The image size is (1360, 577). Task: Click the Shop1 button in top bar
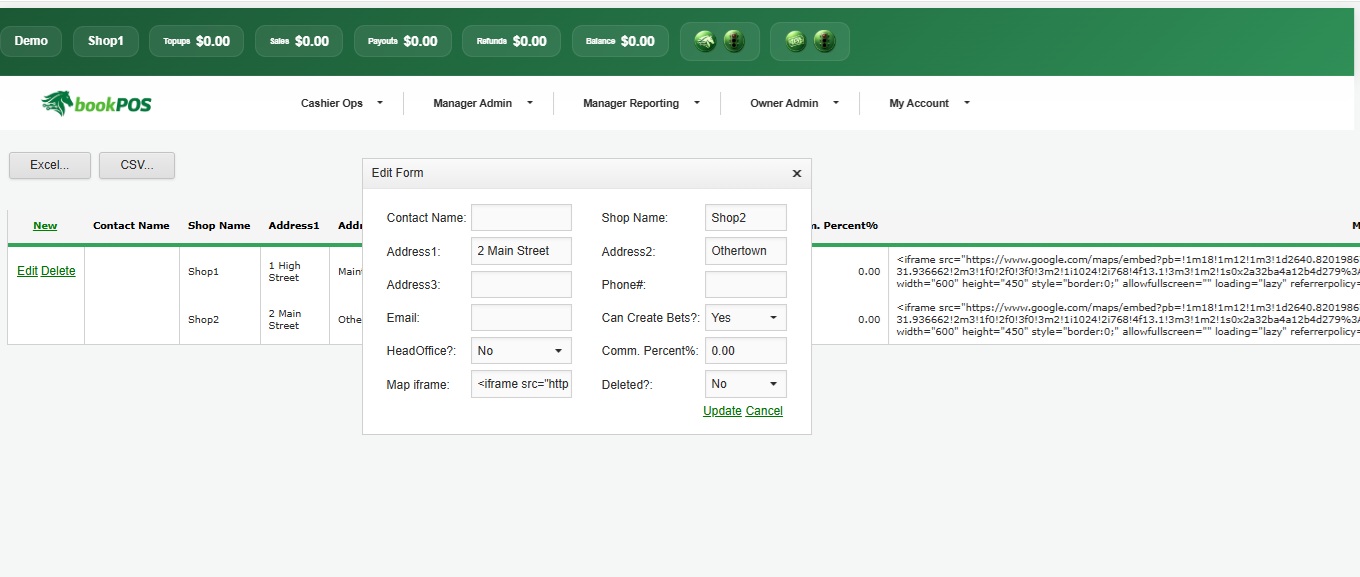coord(106,41)
